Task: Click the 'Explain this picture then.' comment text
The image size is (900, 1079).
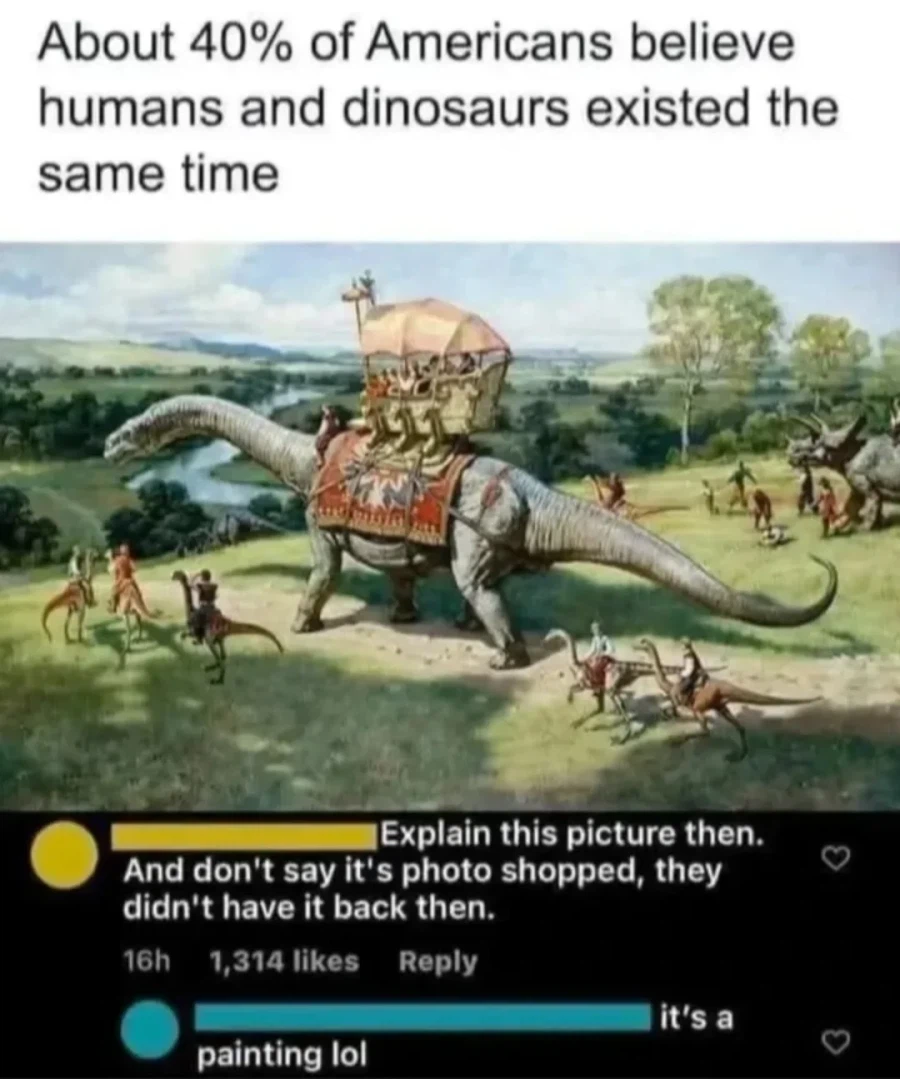Action: (571, 835)
